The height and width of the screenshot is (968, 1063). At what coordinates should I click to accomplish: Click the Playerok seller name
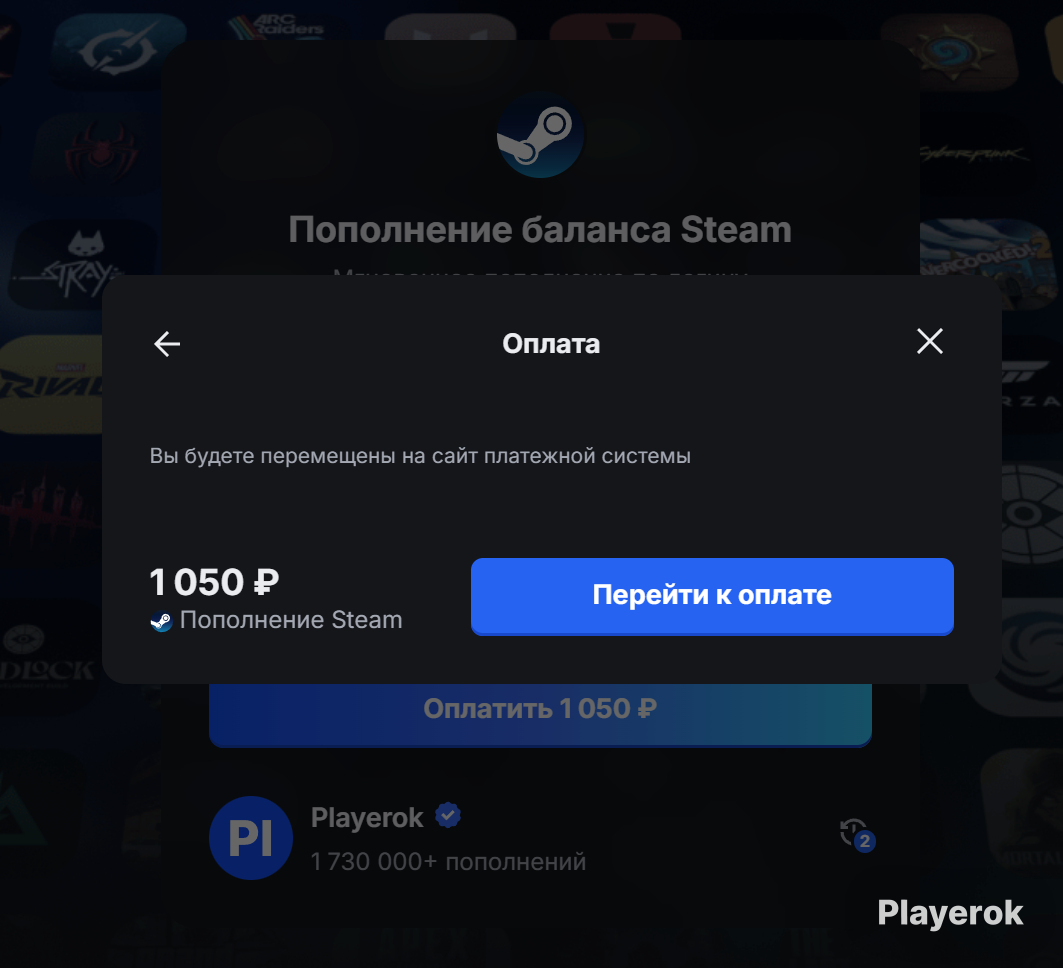pyautogui.click(x=367, y=818)
